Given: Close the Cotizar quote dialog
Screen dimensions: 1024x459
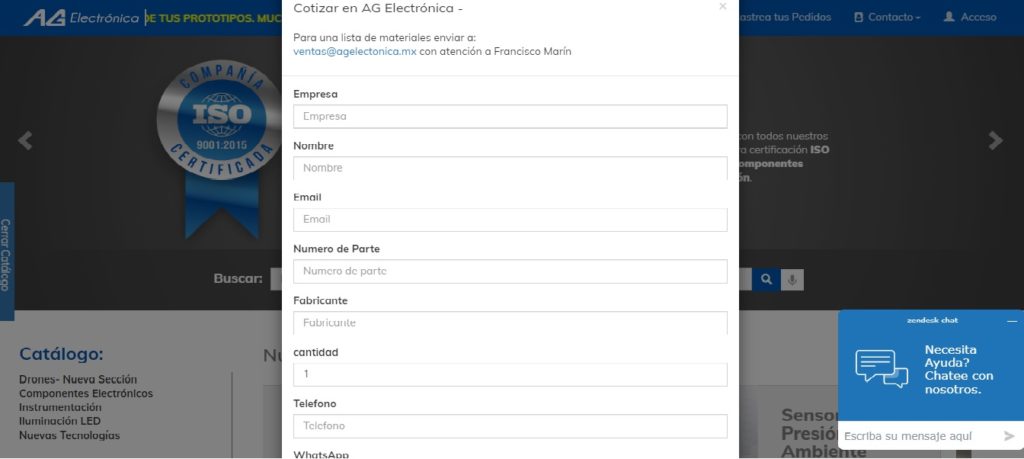Looking at the screenshot, I should tap(723, 7).
